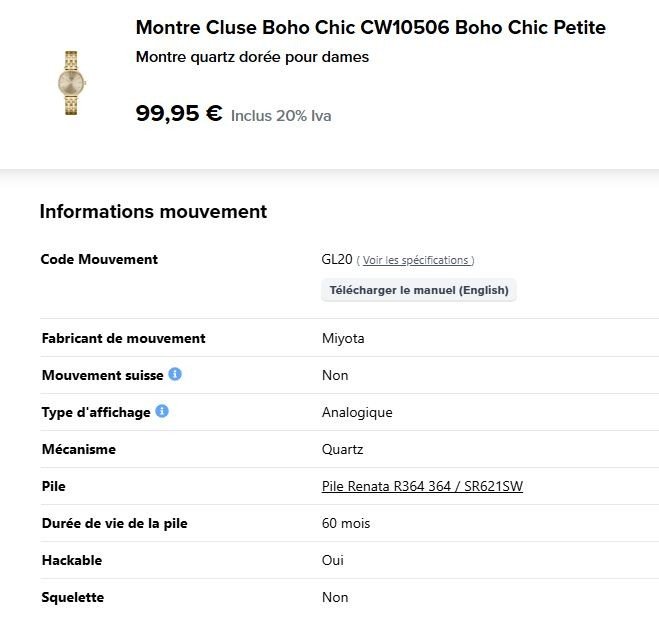This screenshot has width=659, height=635.
Task: Click the Analogique display type value
Action: tap(357, 412)
